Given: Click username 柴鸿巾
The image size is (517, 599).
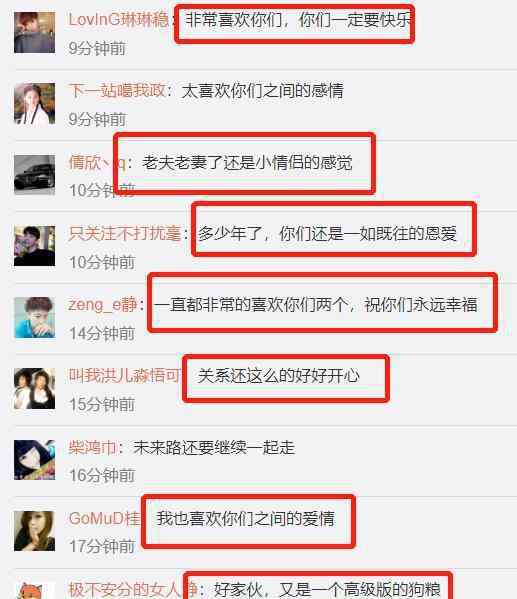Looking at the screenshot, I should point(92,447).
